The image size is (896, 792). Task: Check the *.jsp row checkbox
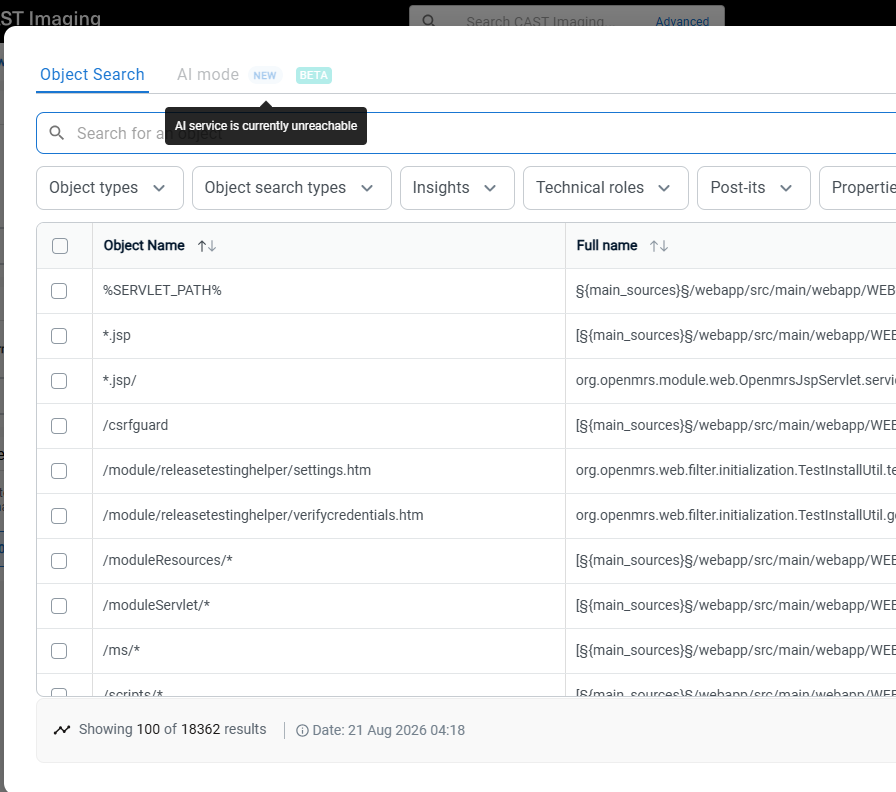(x=59, y=336)
